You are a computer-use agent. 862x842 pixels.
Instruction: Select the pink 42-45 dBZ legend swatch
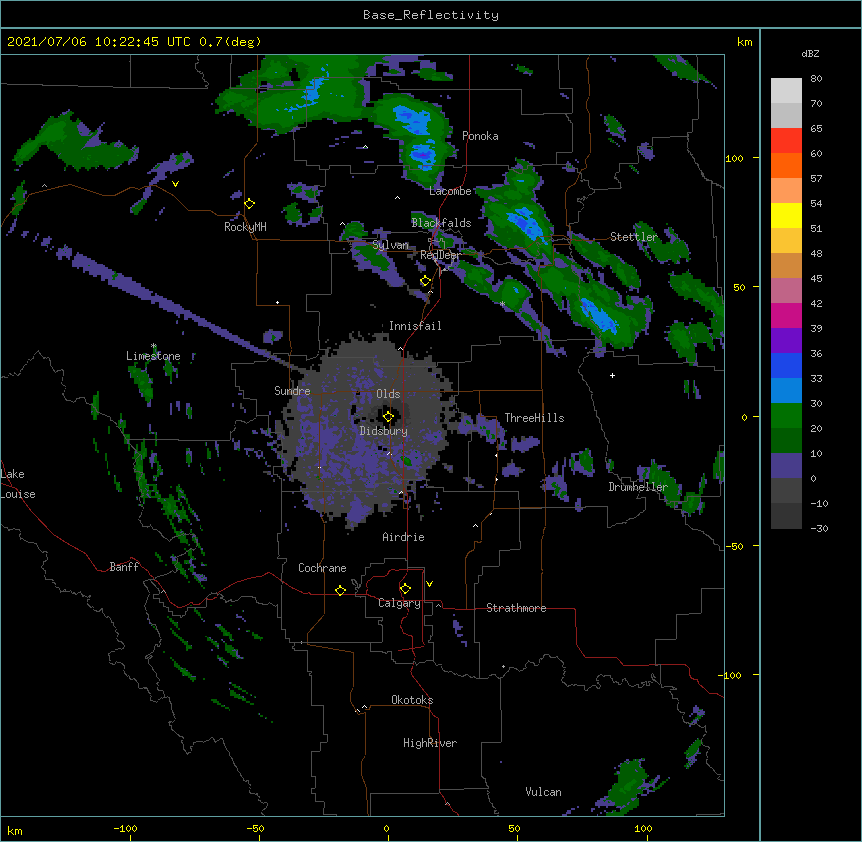coord(786,291)
